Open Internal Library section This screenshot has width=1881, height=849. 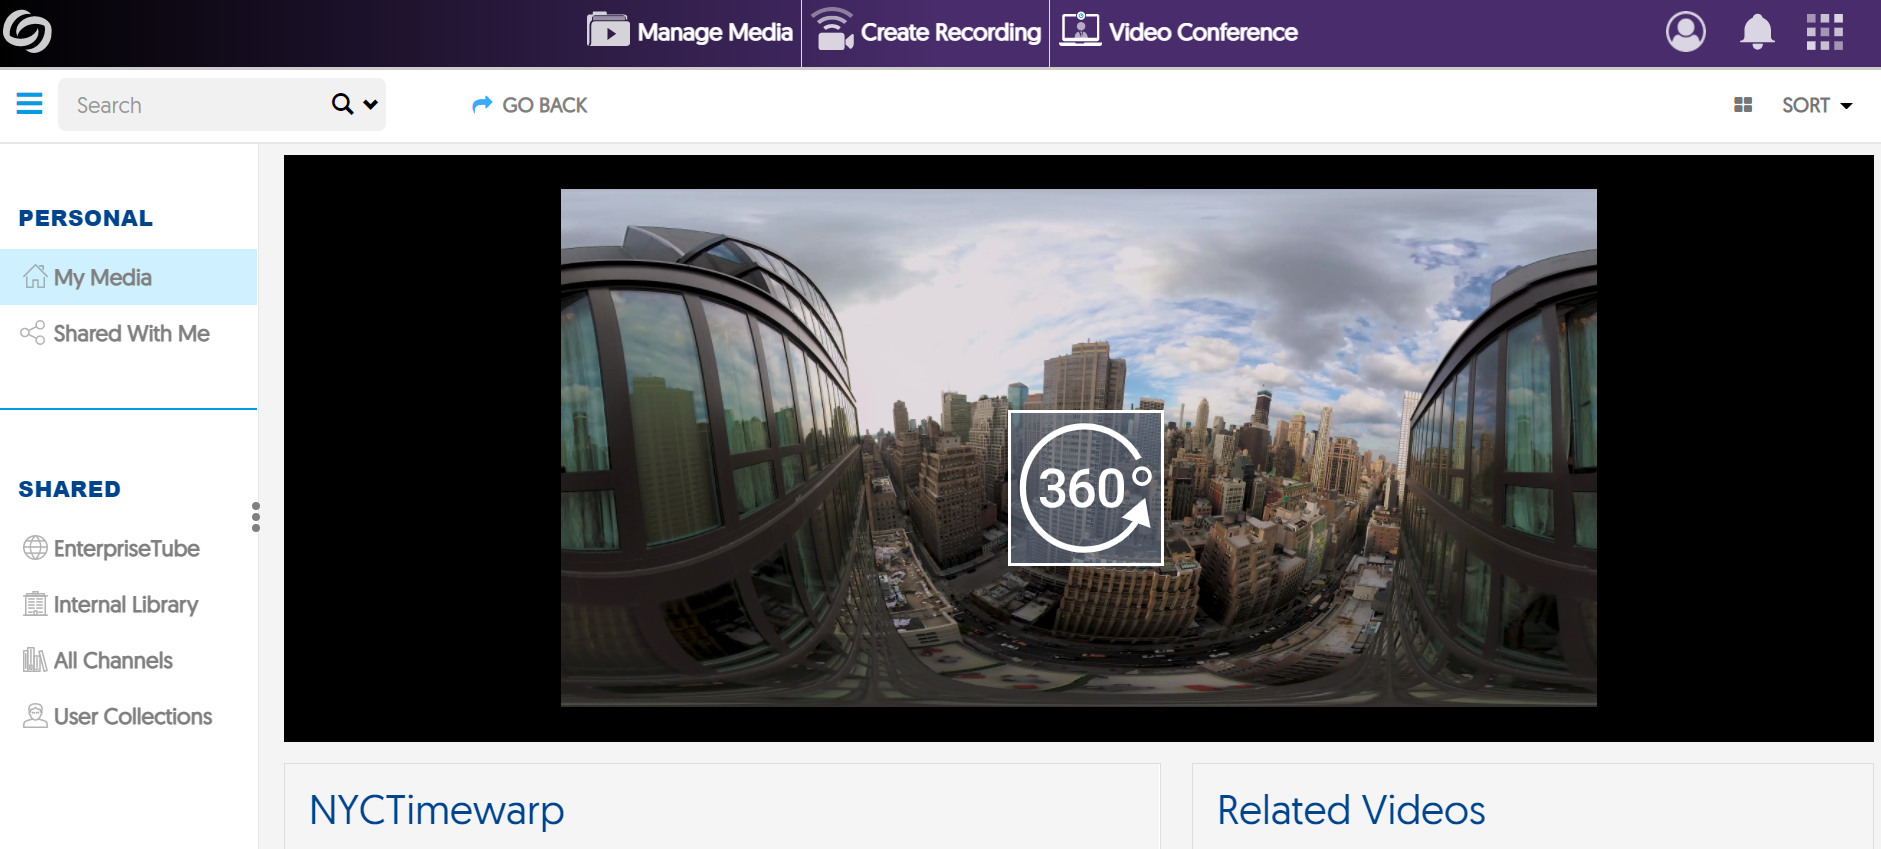(126, 604)
